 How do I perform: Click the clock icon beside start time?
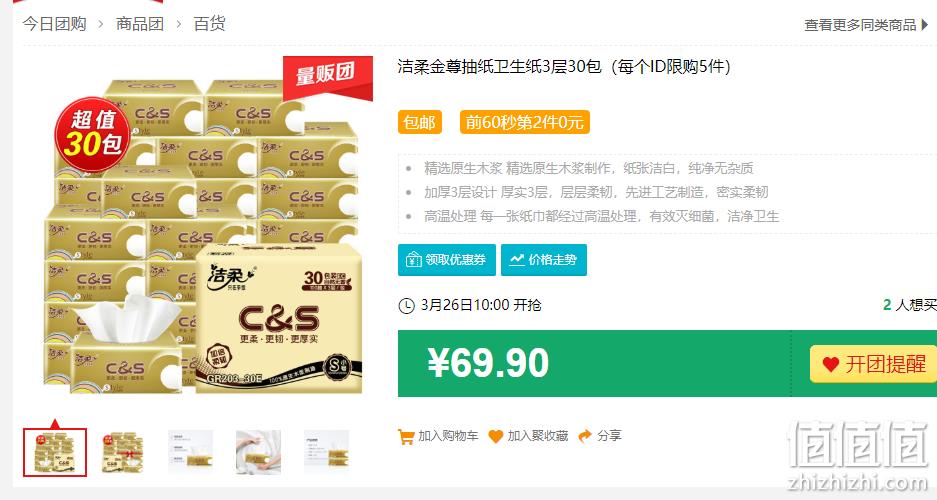click(x=406, y=306)
